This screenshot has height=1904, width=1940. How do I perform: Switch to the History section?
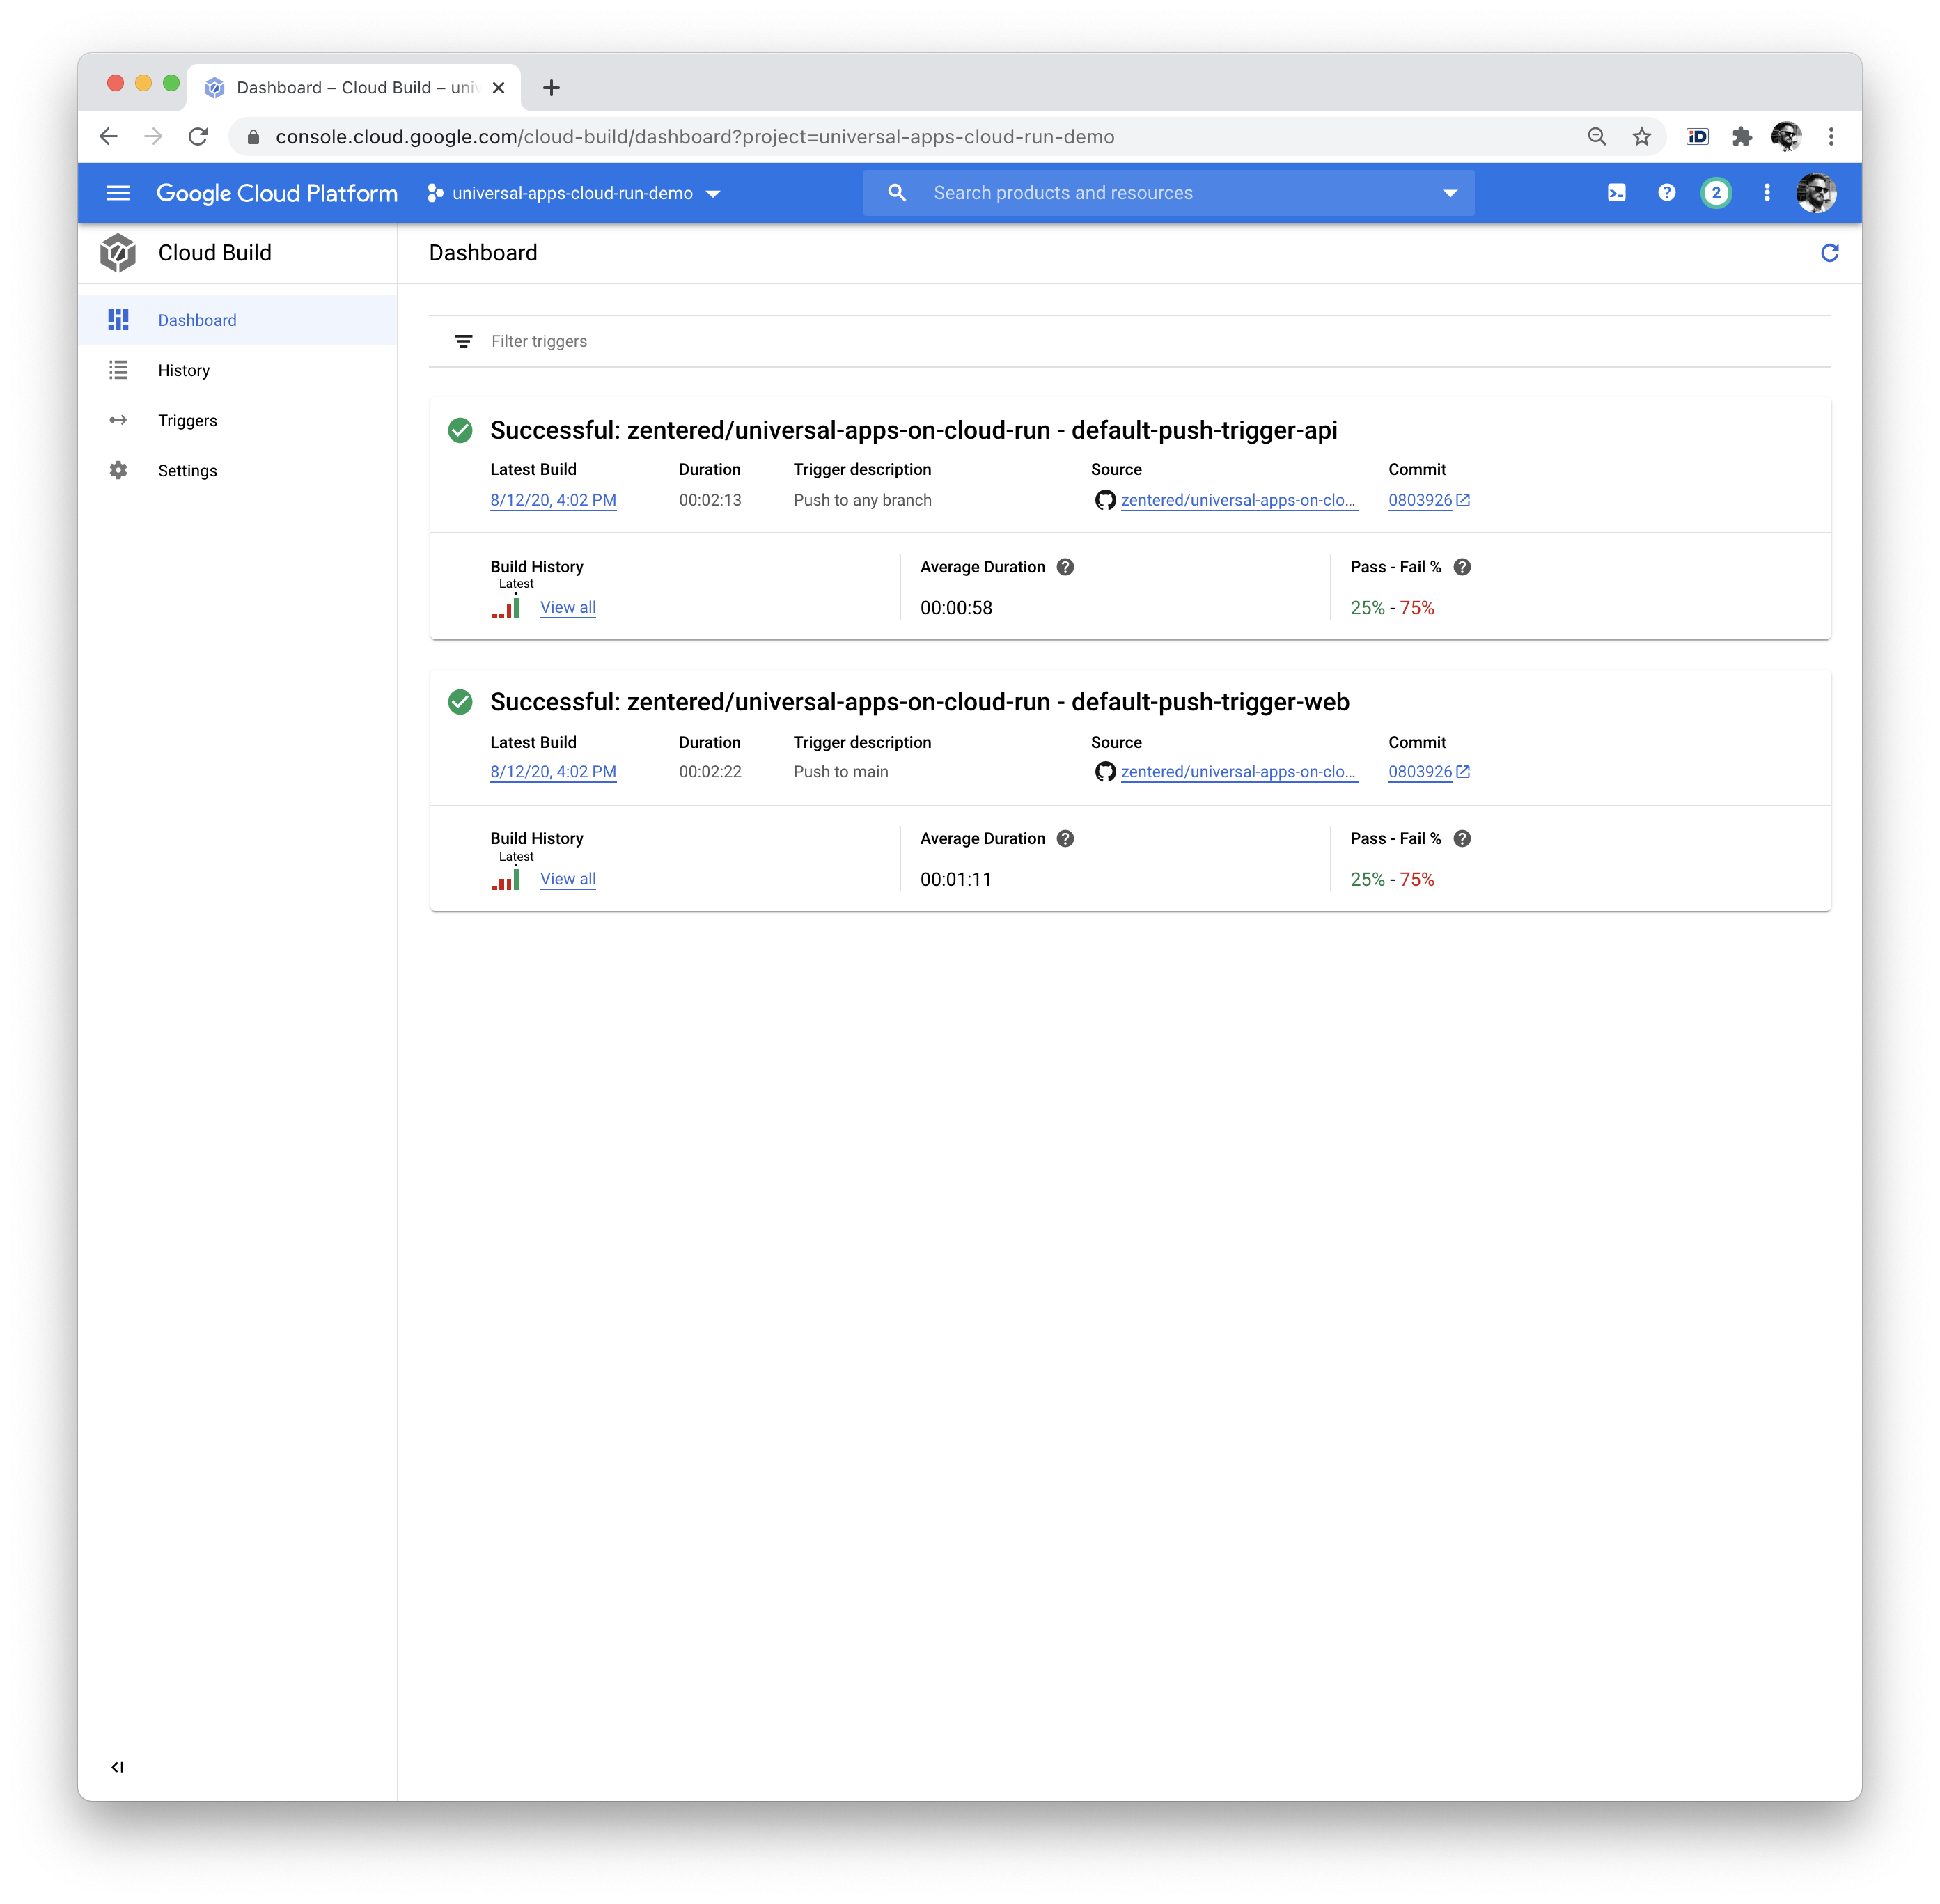(184, 370)
